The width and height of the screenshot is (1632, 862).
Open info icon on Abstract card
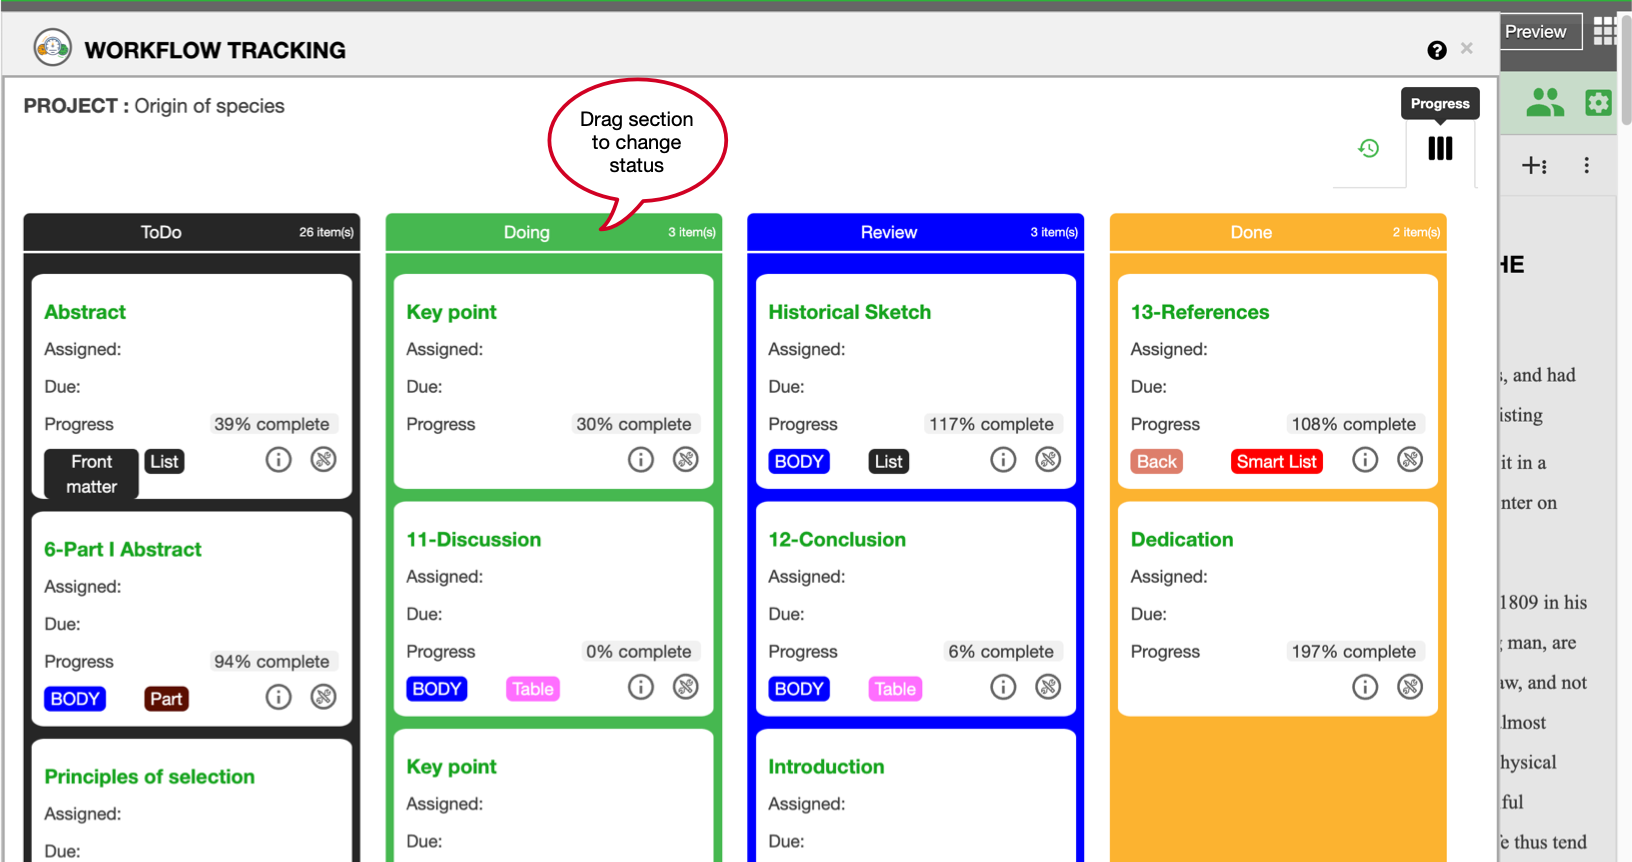point(278,460)
